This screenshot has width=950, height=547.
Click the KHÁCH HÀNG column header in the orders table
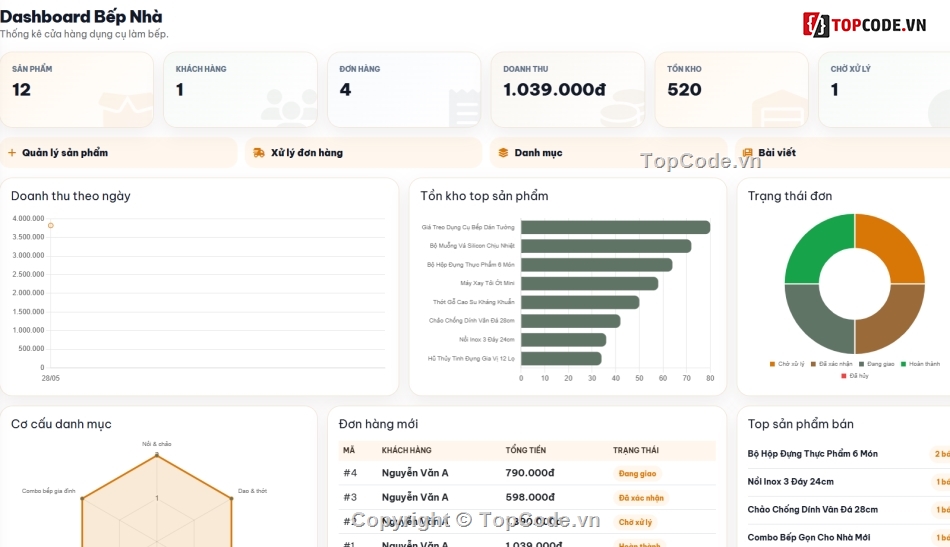(407, 450)
